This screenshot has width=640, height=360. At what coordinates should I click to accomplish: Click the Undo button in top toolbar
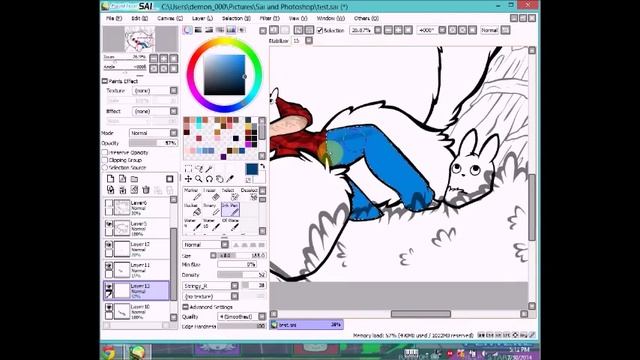274,30
